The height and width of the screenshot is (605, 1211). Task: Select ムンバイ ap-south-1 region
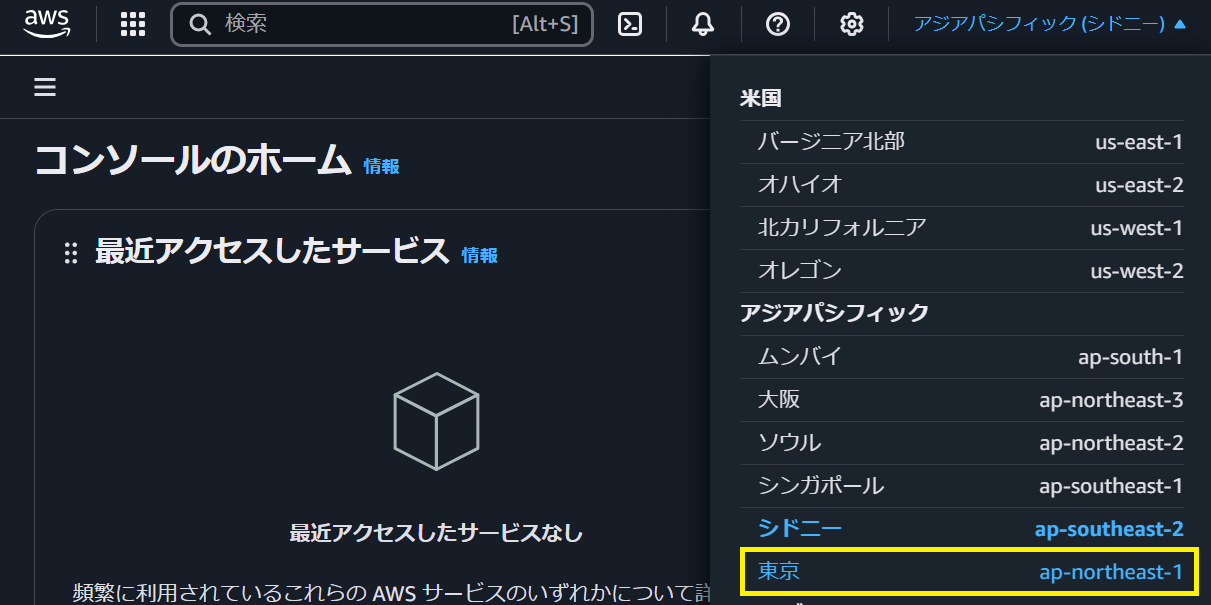[x=962, y=357]
